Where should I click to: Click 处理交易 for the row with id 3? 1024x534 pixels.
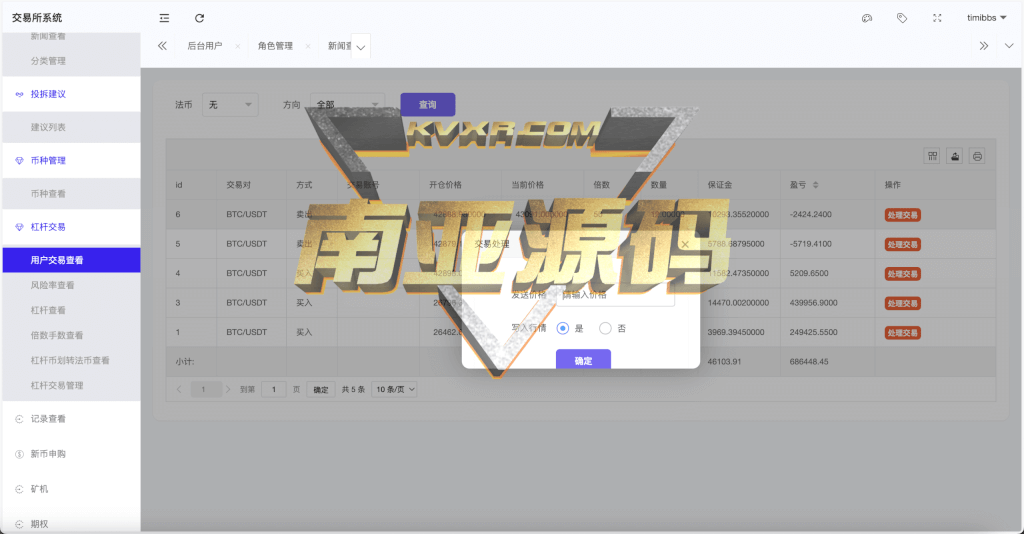(903, 303)
